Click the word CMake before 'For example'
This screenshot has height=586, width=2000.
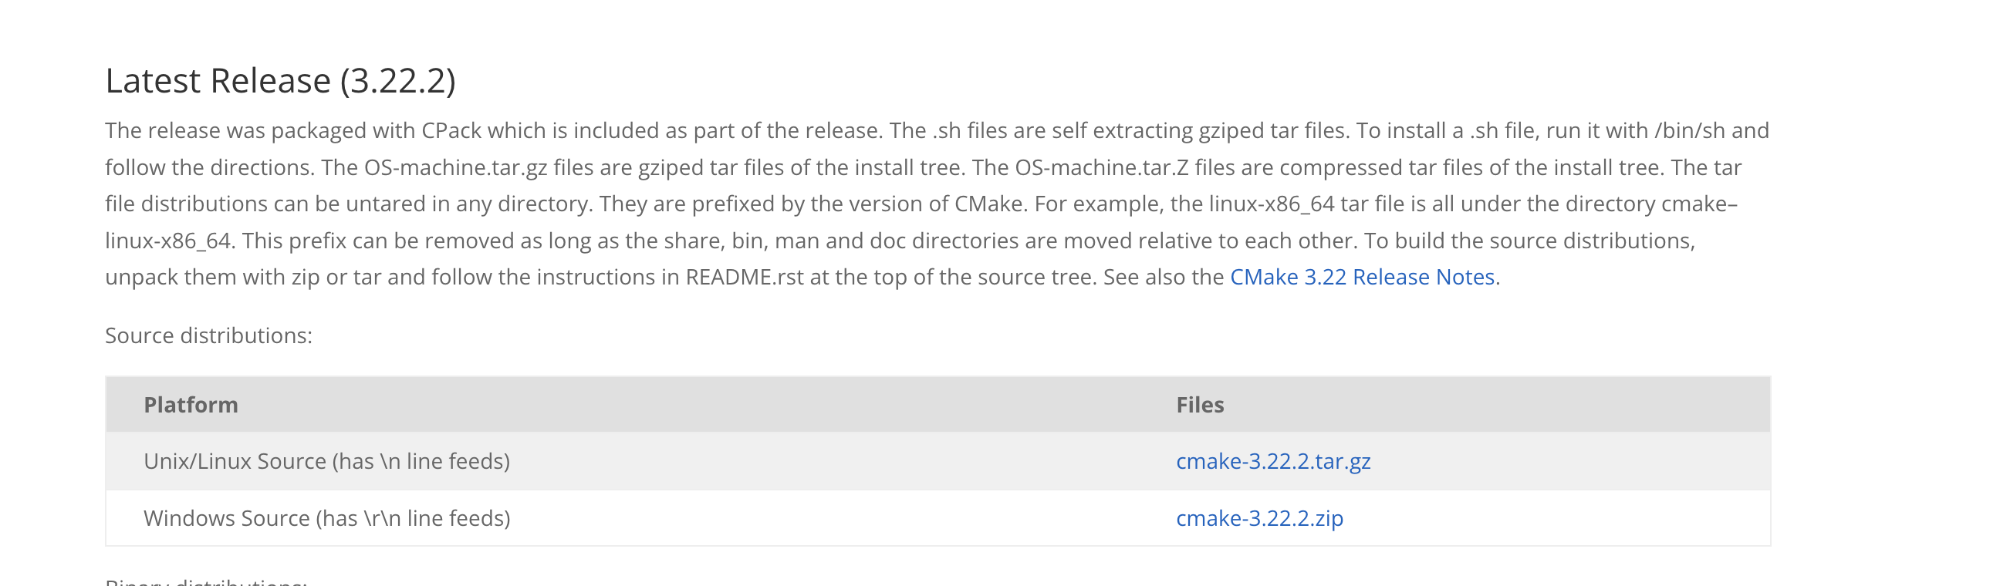click(x=990, y=204)
